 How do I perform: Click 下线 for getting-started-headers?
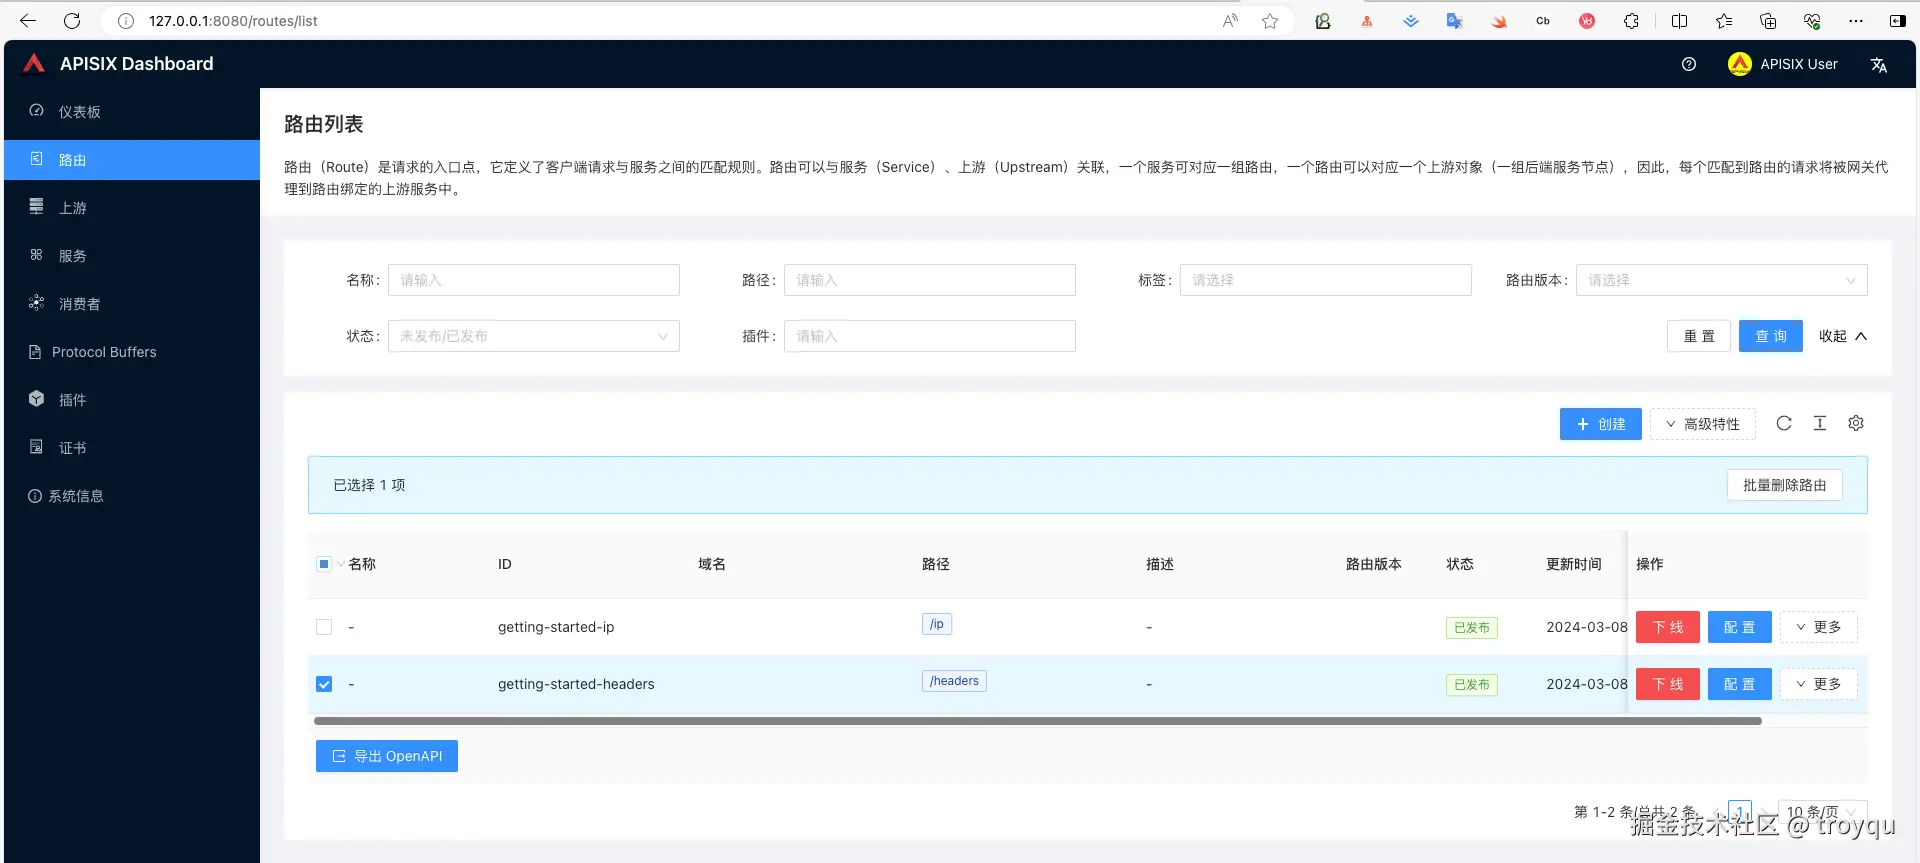(1668, 684)
